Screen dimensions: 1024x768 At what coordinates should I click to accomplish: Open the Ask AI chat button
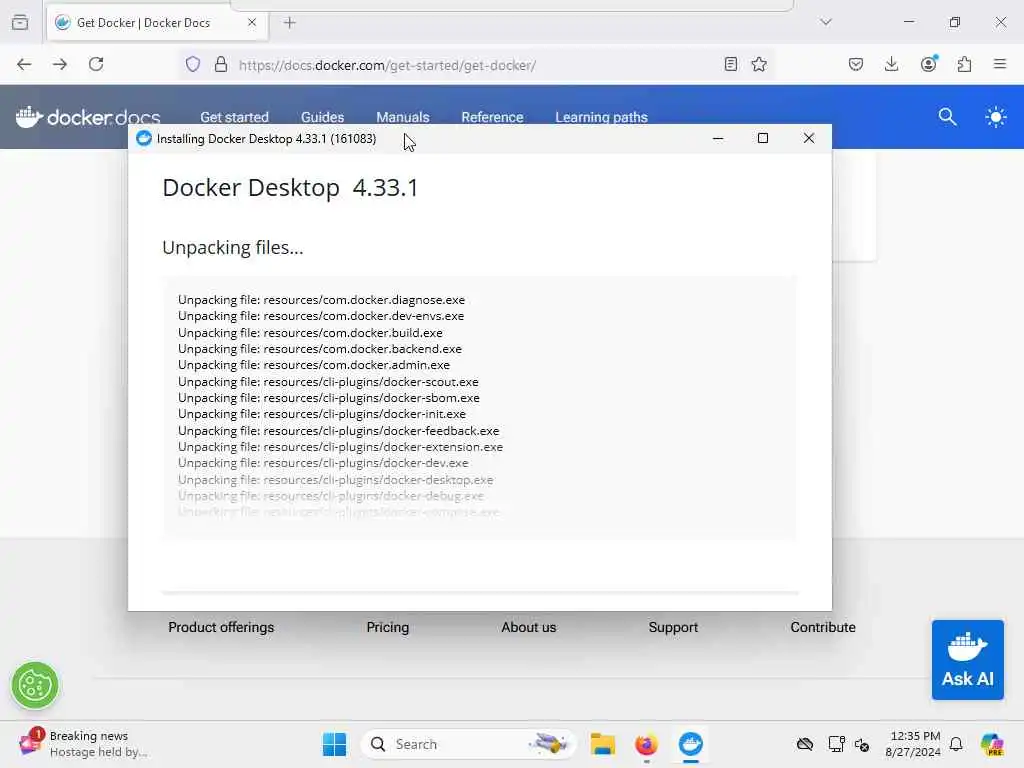[x=967, y=660]
